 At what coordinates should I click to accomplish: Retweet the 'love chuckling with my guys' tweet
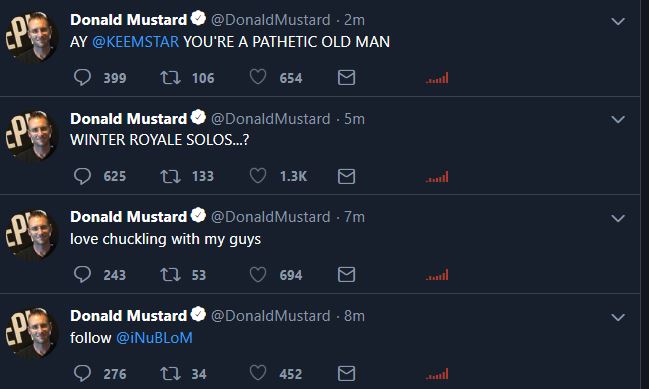tap(171, 274)
